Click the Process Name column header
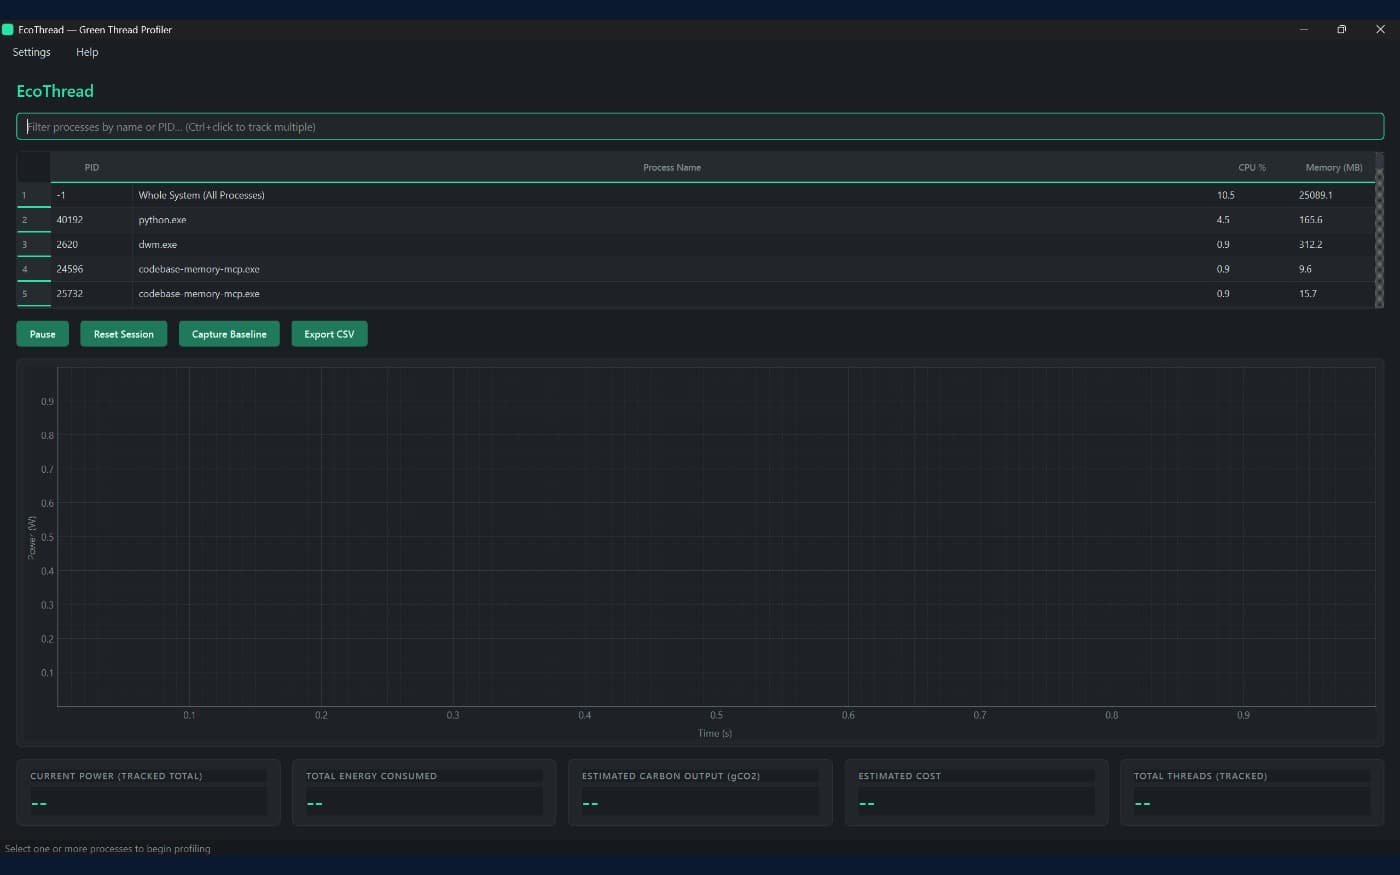Screen dimensions: 1400x875 [x=672, y=167]
